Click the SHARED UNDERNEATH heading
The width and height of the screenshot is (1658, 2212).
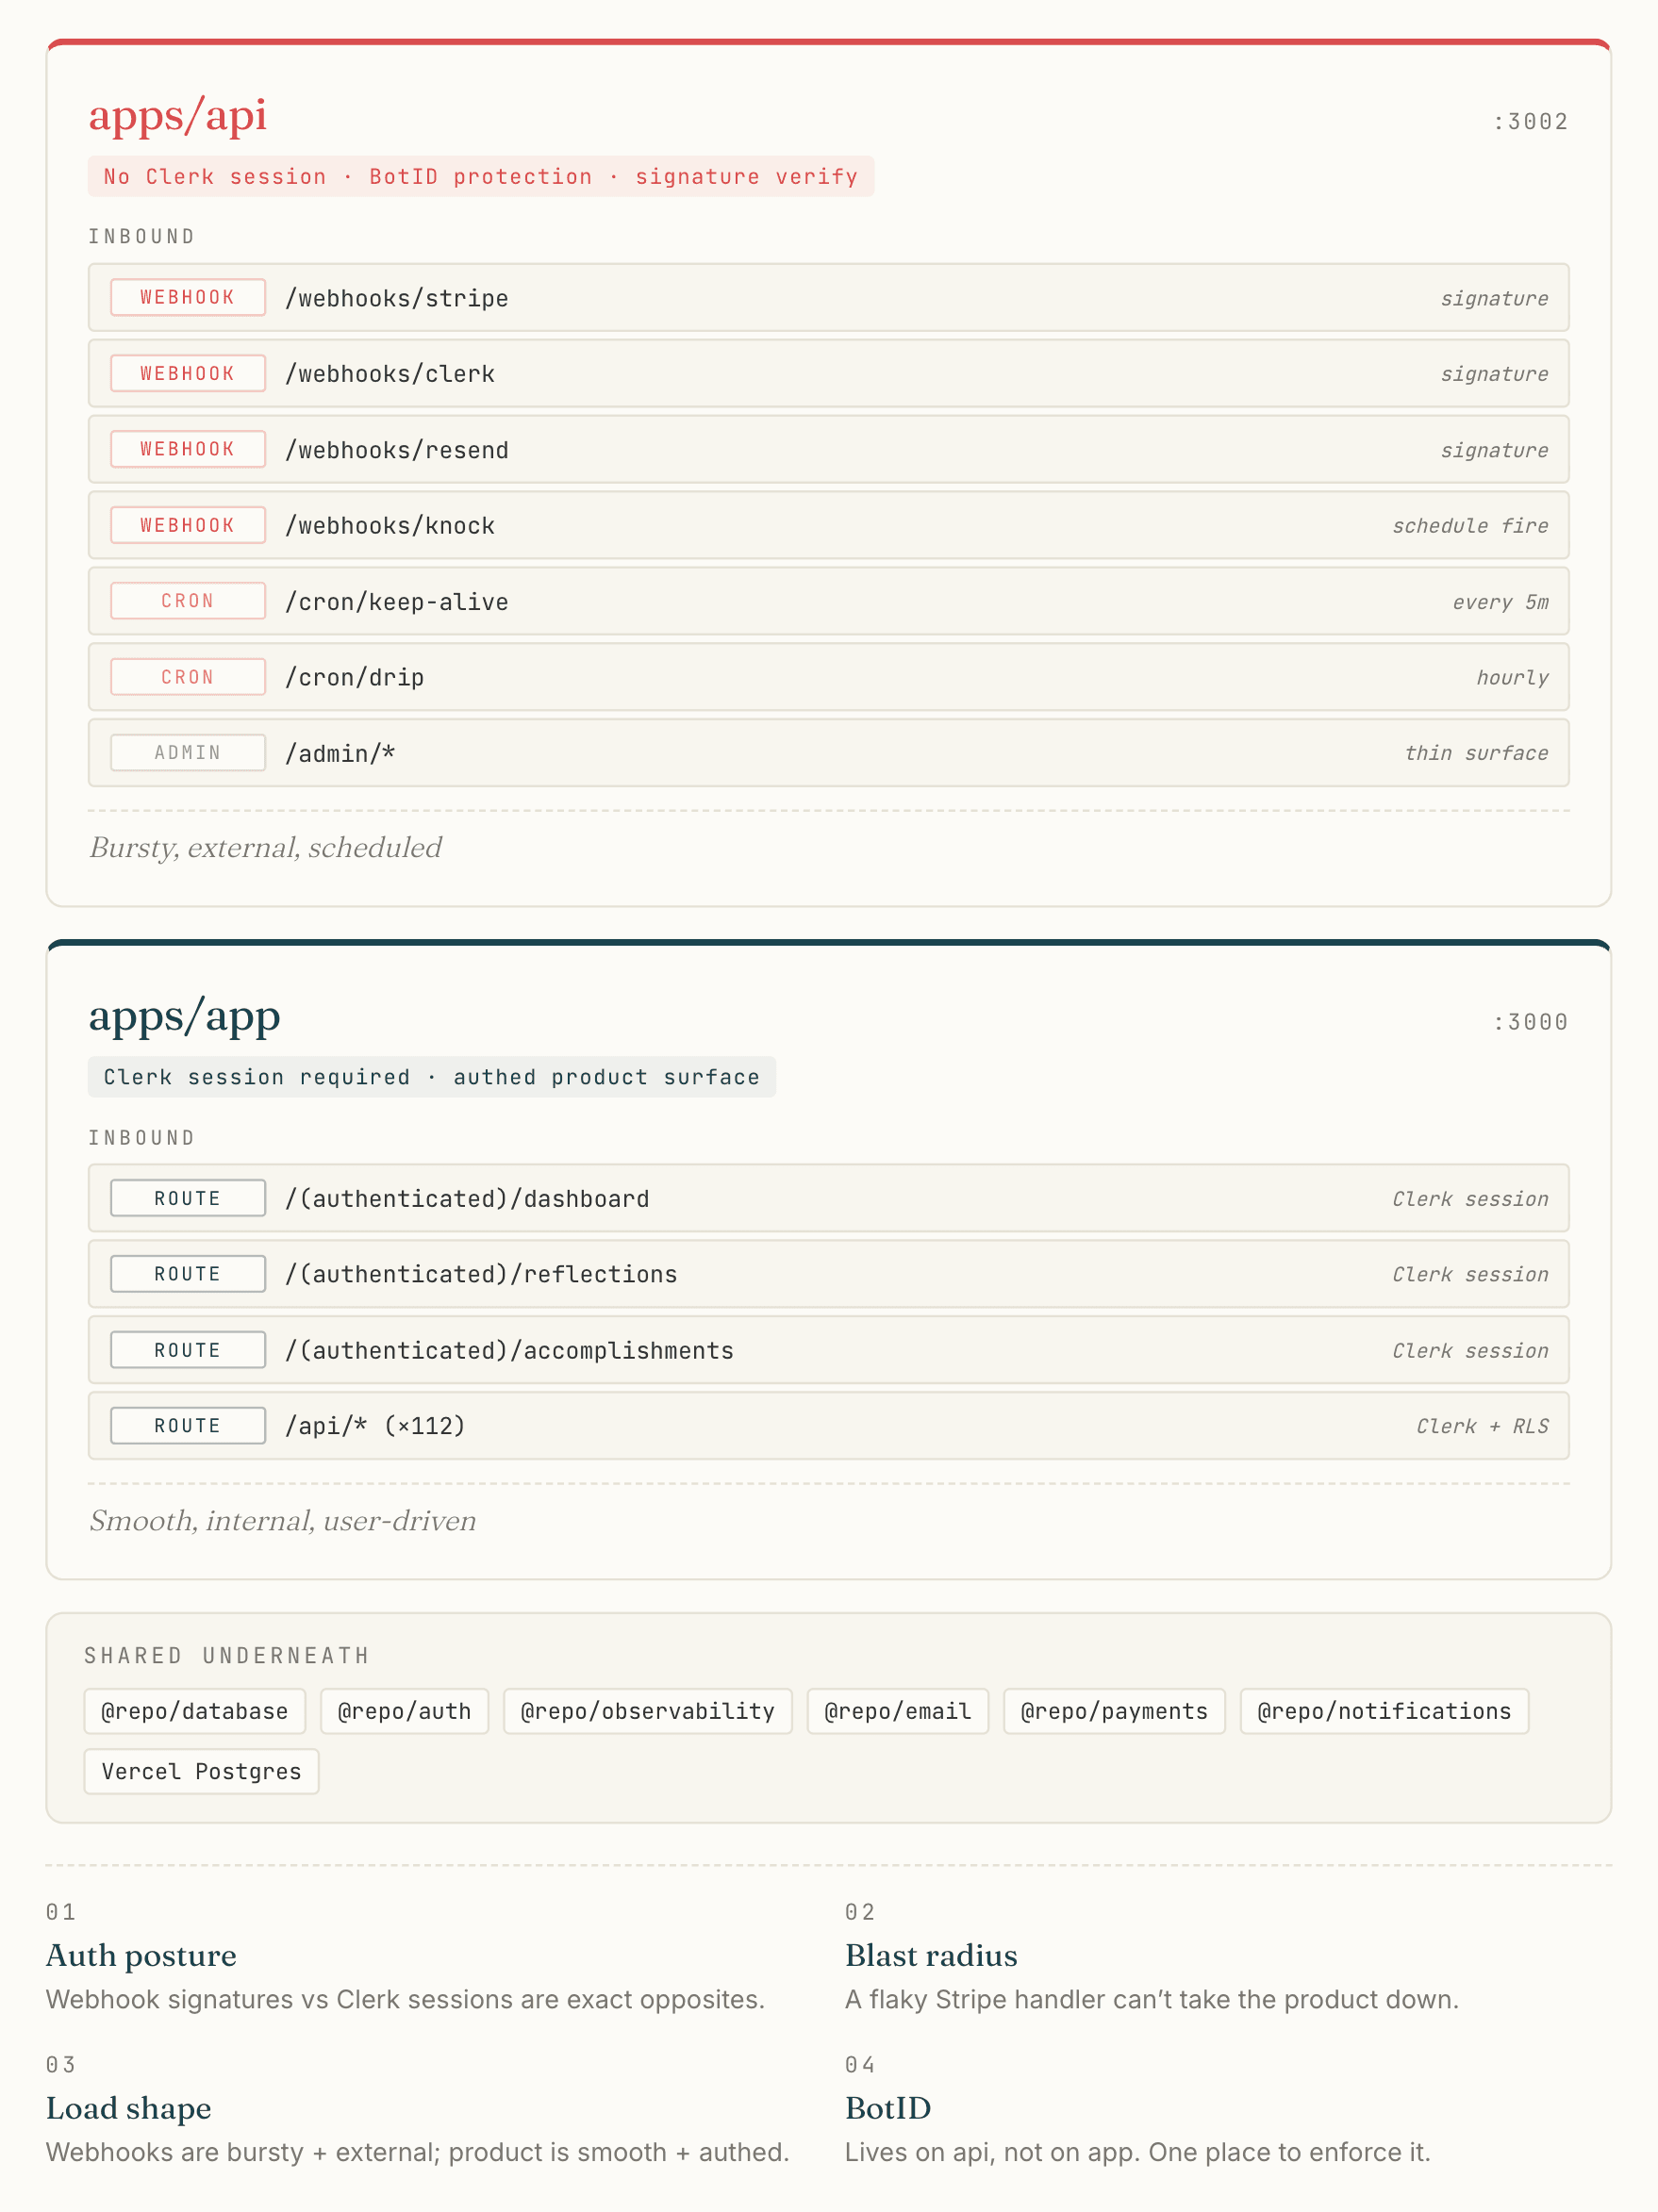click(227, 1656)
